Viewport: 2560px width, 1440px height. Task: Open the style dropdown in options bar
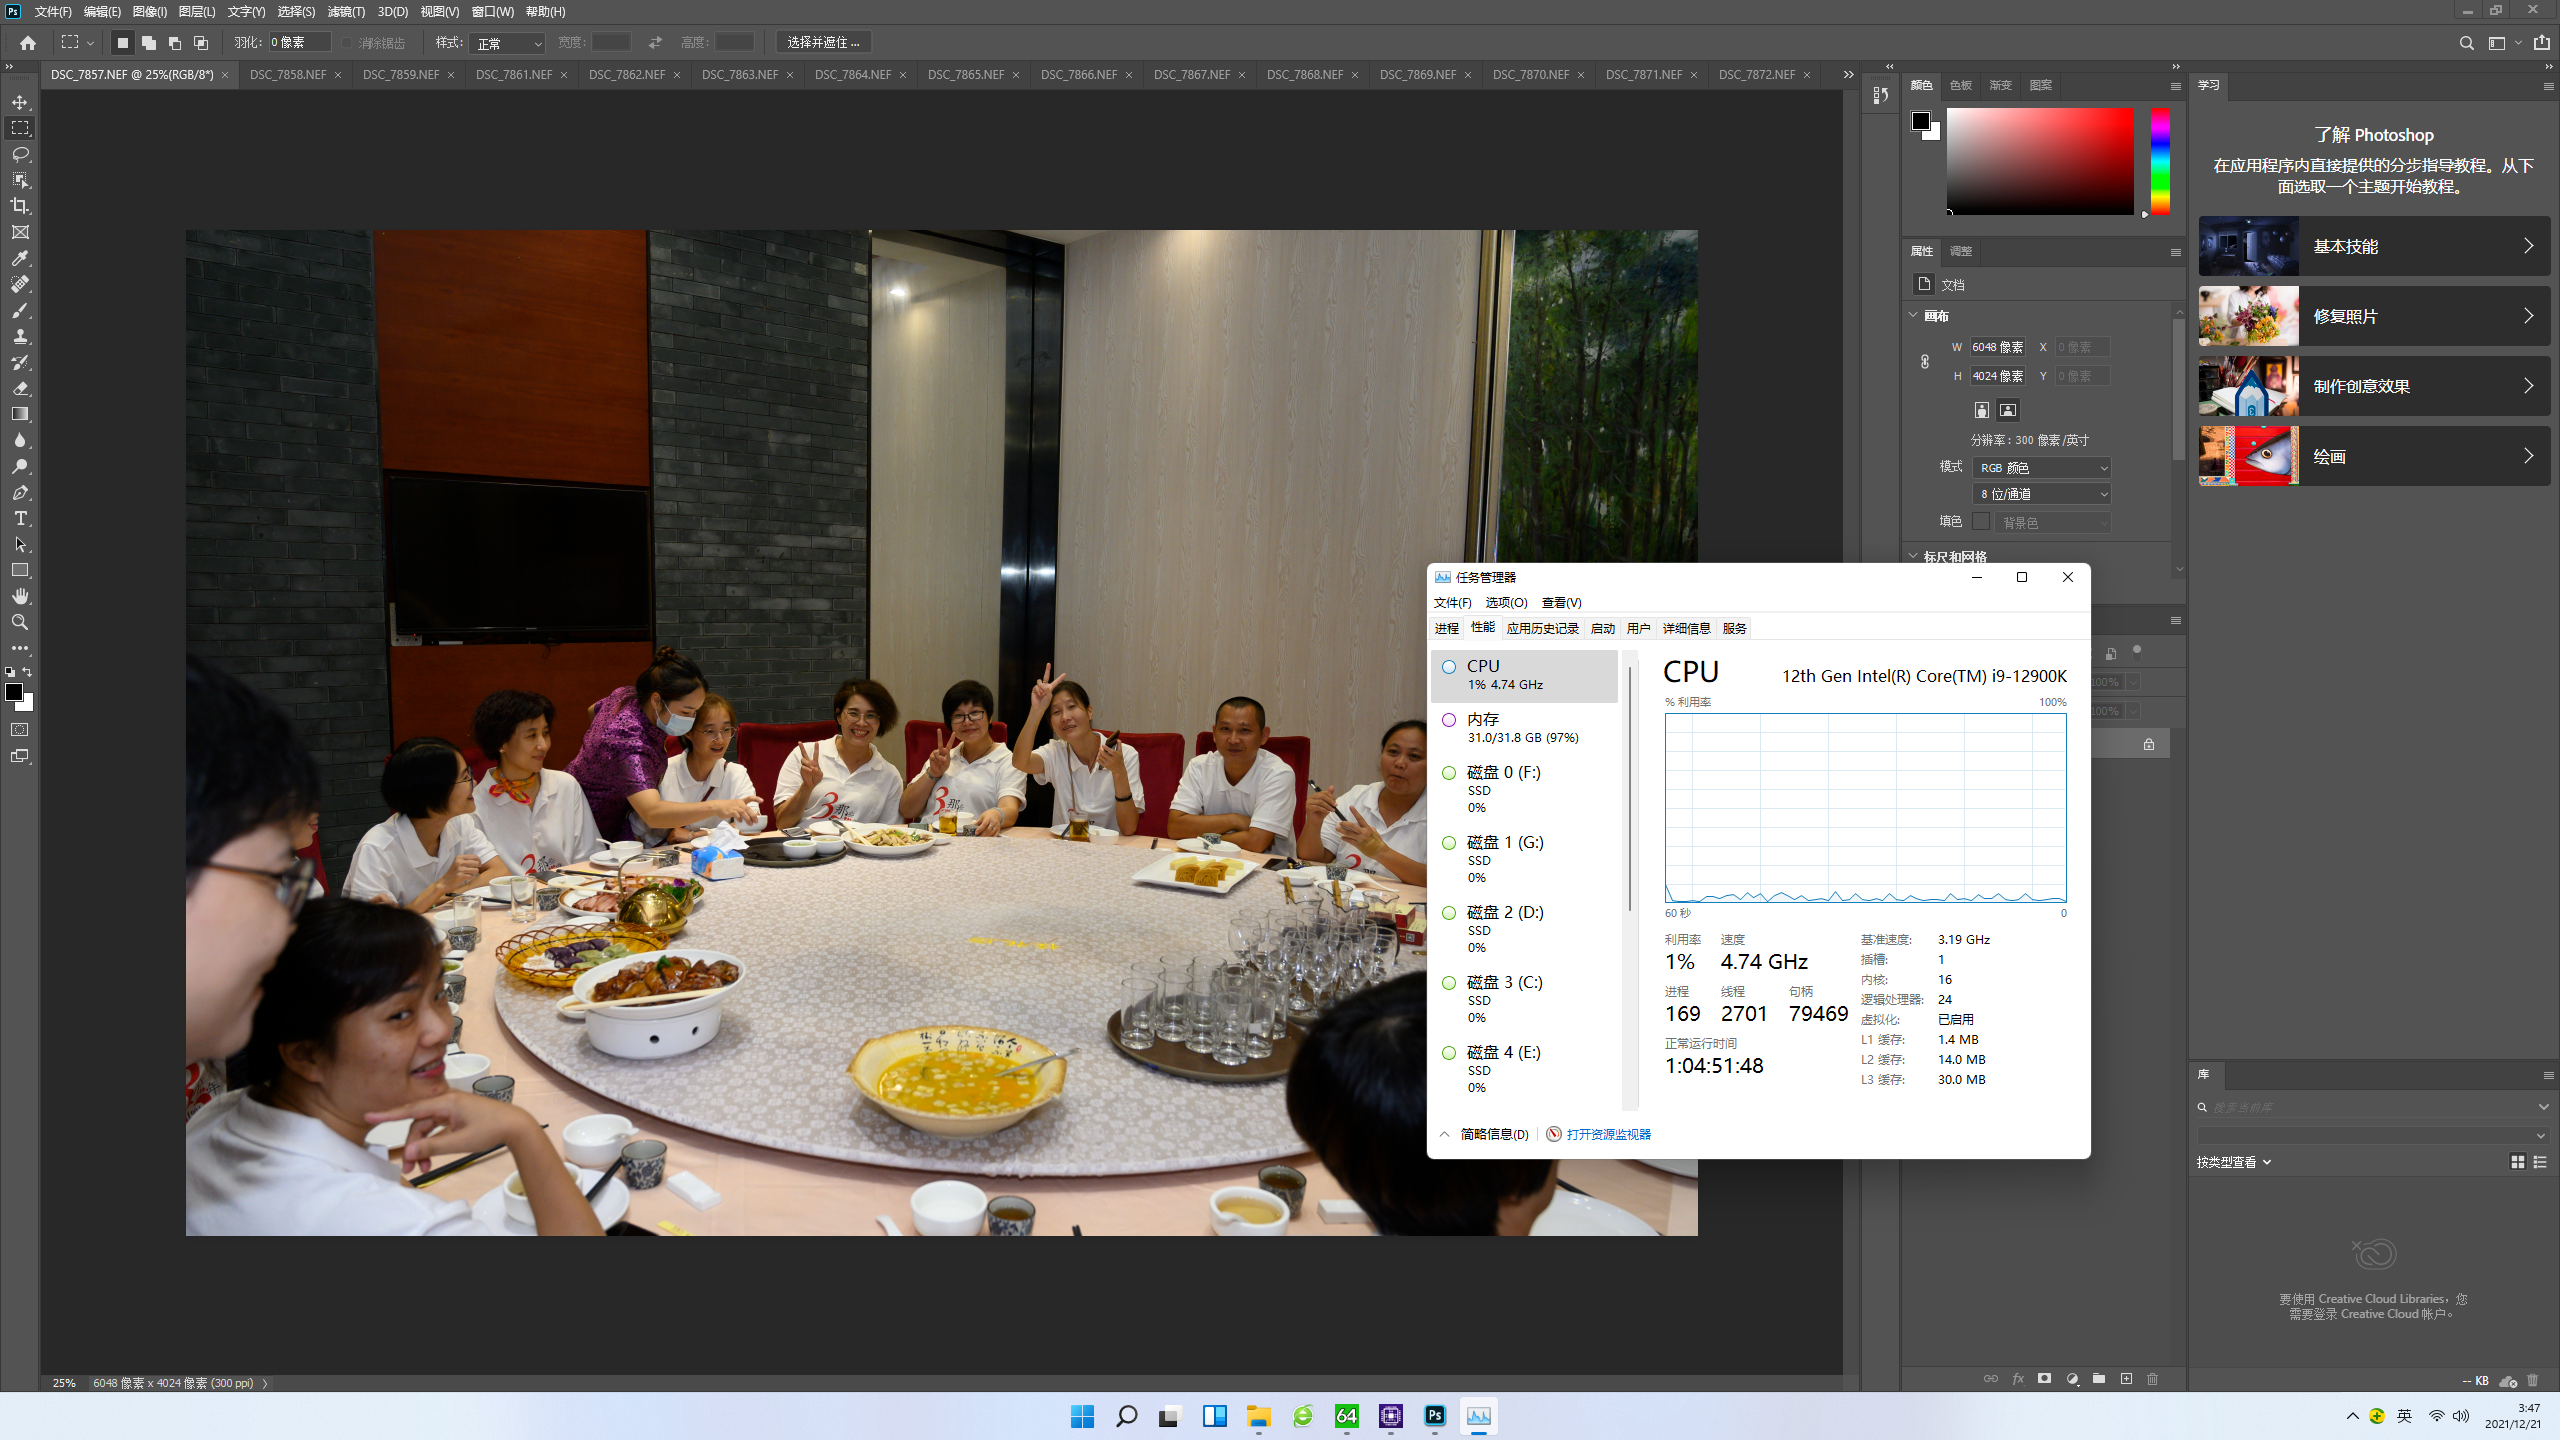click(509, 43)
